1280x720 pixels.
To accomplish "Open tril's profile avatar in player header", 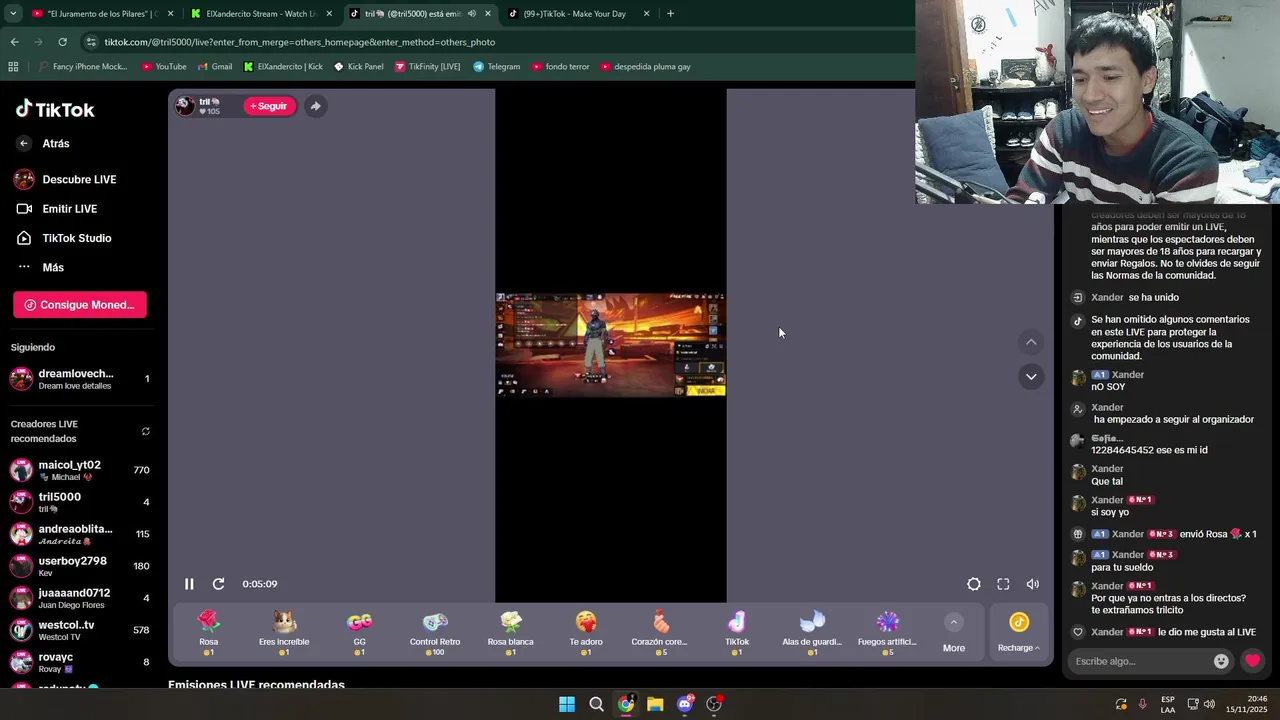I will point(185,106).
